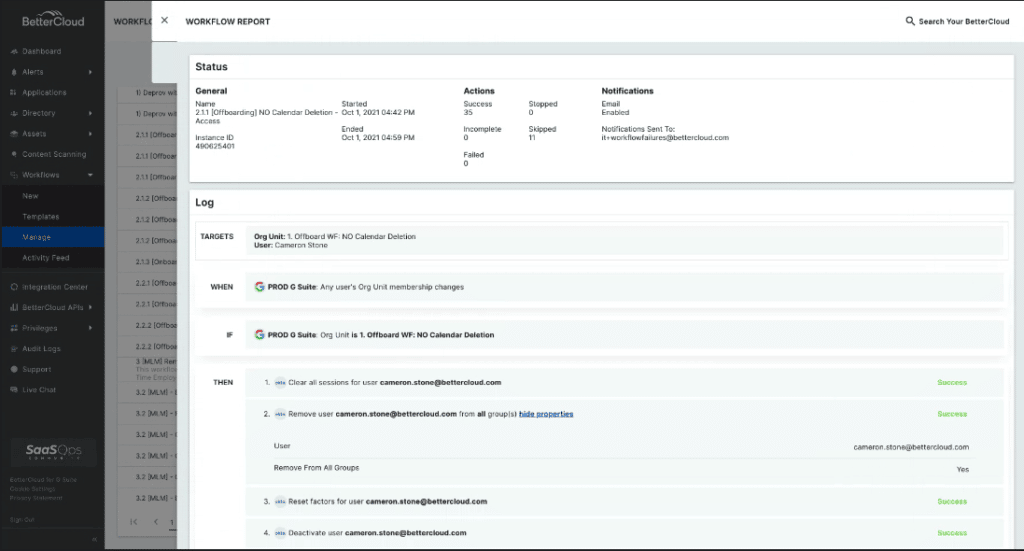1024x551 pixels.
Task: Click the BetterCloud APIs icon
Action: (14, 307)
